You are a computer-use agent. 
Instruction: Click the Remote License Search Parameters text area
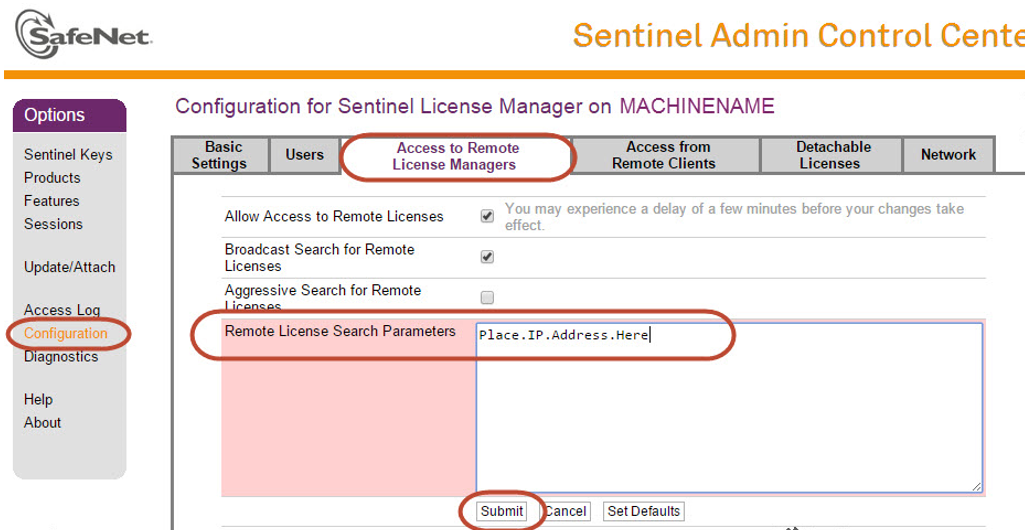pyautogui.click(x=729, y=407)
